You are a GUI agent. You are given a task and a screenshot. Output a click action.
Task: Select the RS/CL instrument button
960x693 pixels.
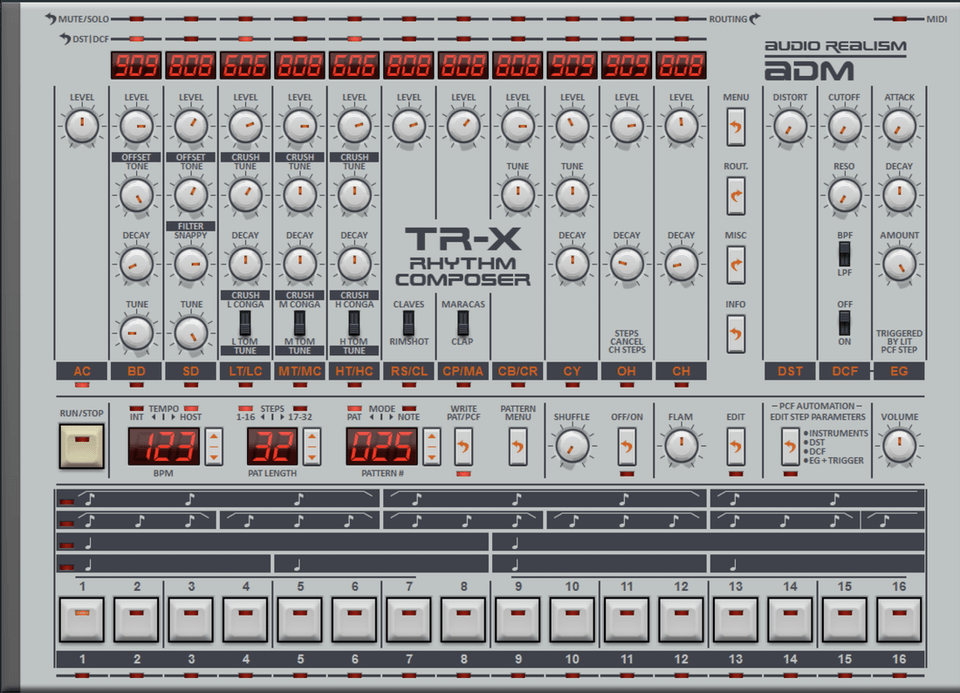click(x=408, y=371)
